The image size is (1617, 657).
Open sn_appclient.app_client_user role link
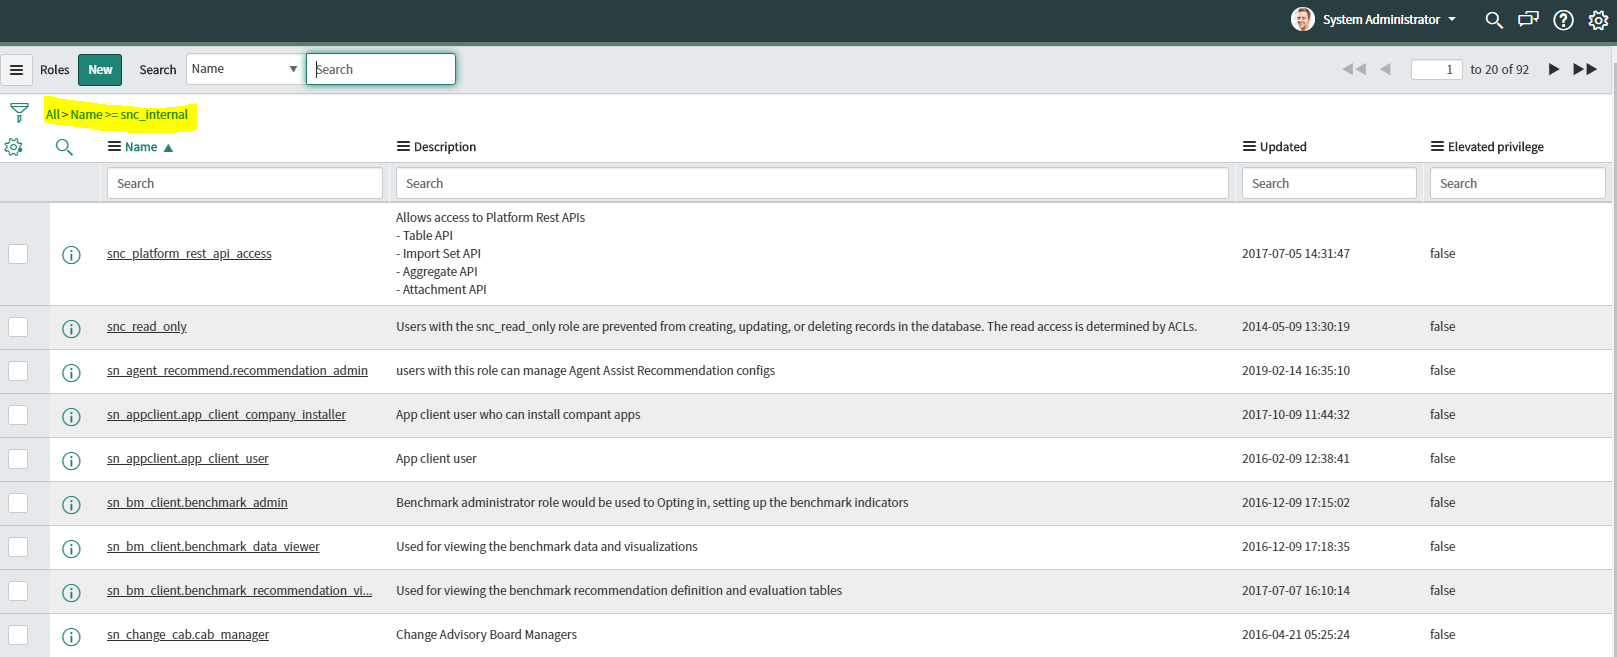pos(188,459)
